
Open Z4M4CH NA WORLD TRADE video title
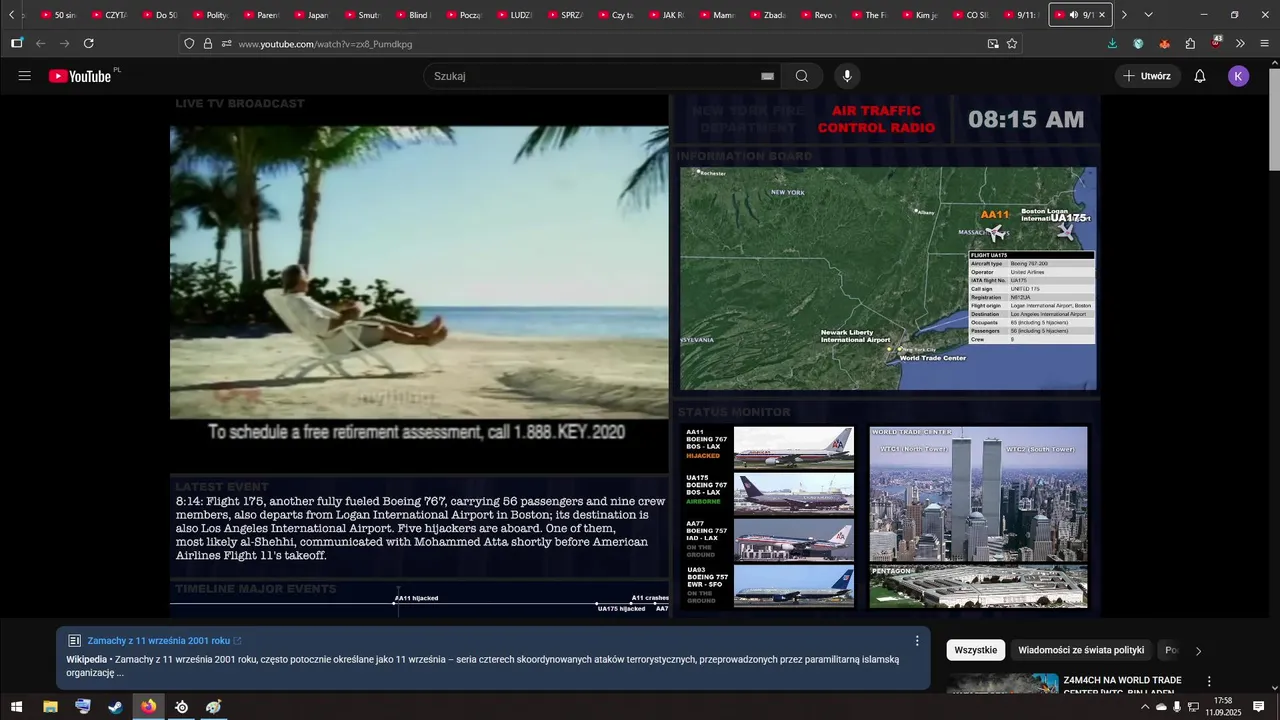pyautogui.click(x=1123, y=686)
